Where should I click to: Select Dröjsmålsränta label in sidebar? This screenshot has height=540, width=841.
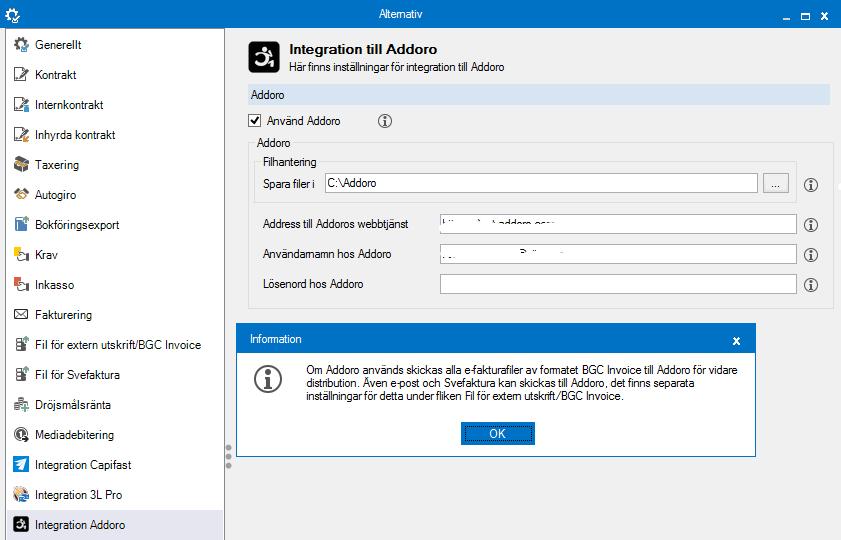pyautogui.click(x=73, y=405)
